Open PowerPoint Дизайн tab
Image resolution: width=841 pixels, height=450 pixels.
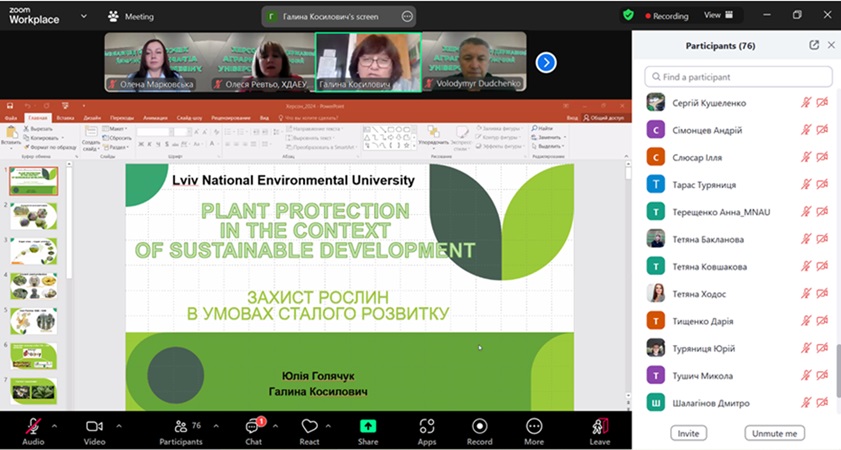click(92, 117)
